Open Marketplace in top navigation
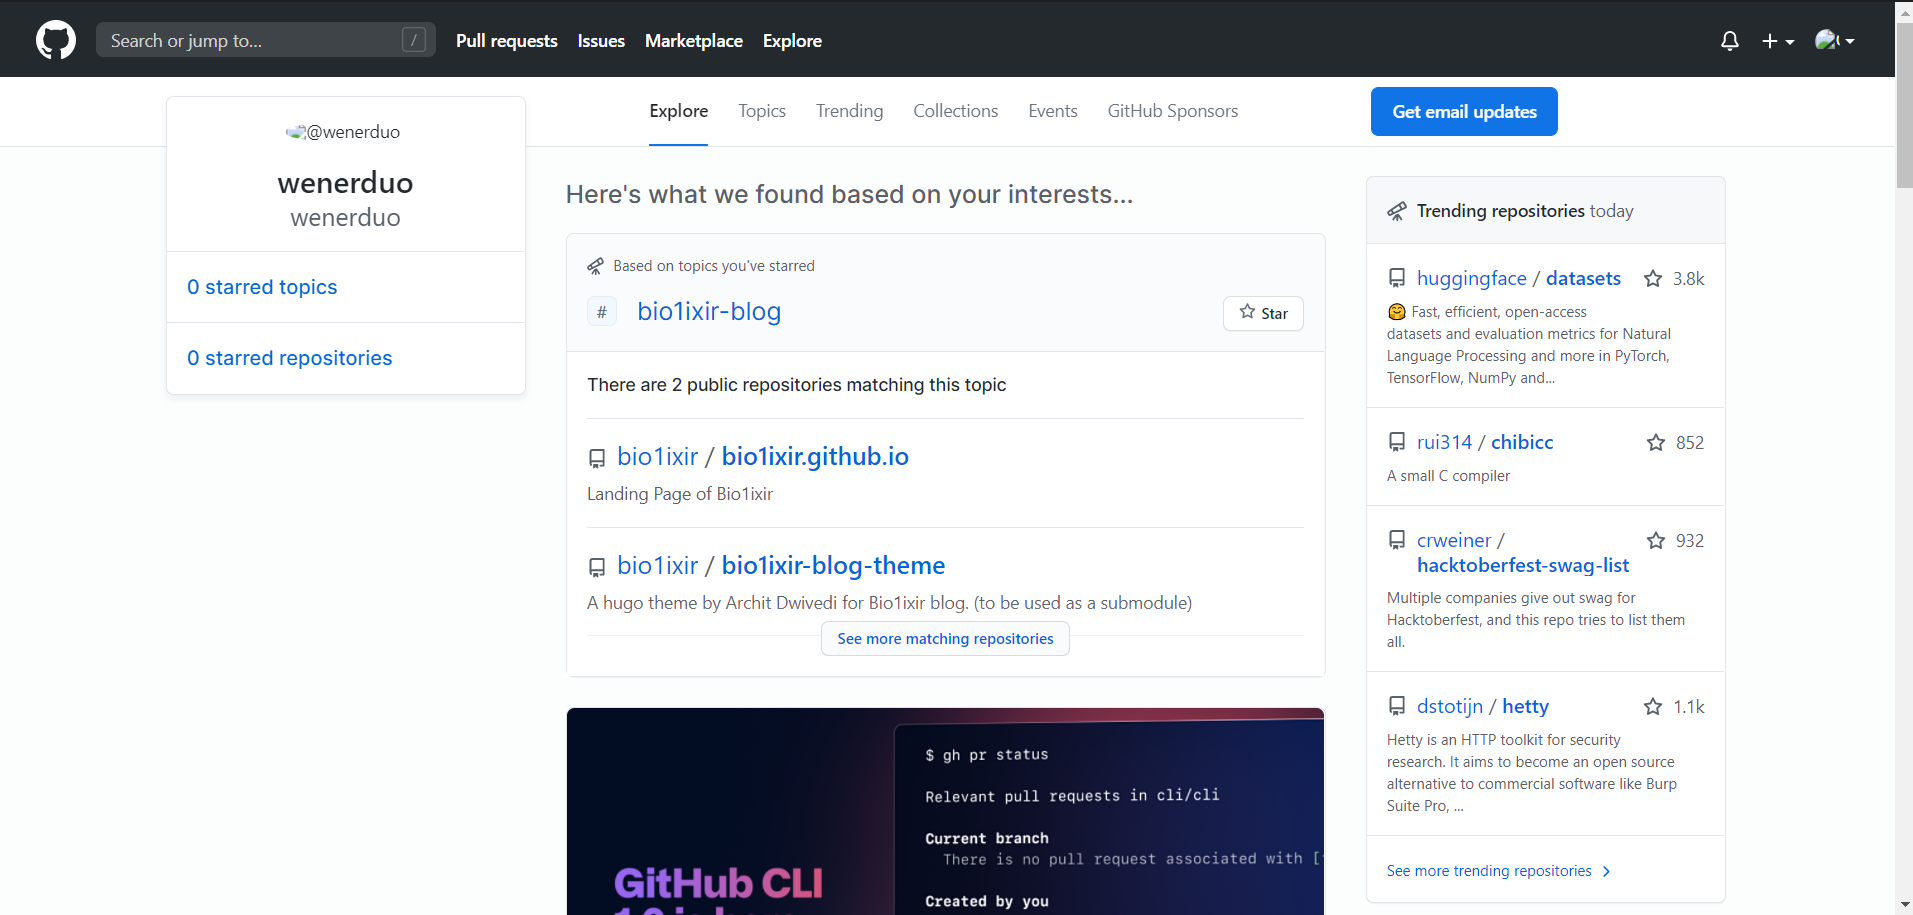This screenshot has height=915, width=1913. [x=694, y=41]
